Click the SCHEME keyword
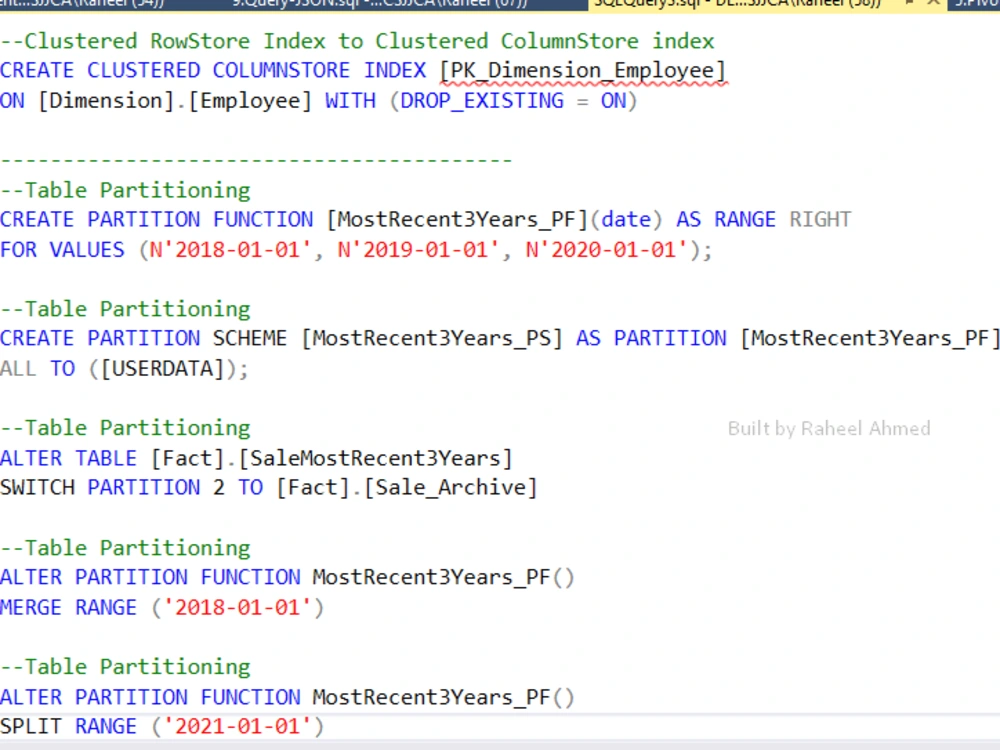Image resolution: width=1000 pixels, height=750 pixels. (250, 339)
